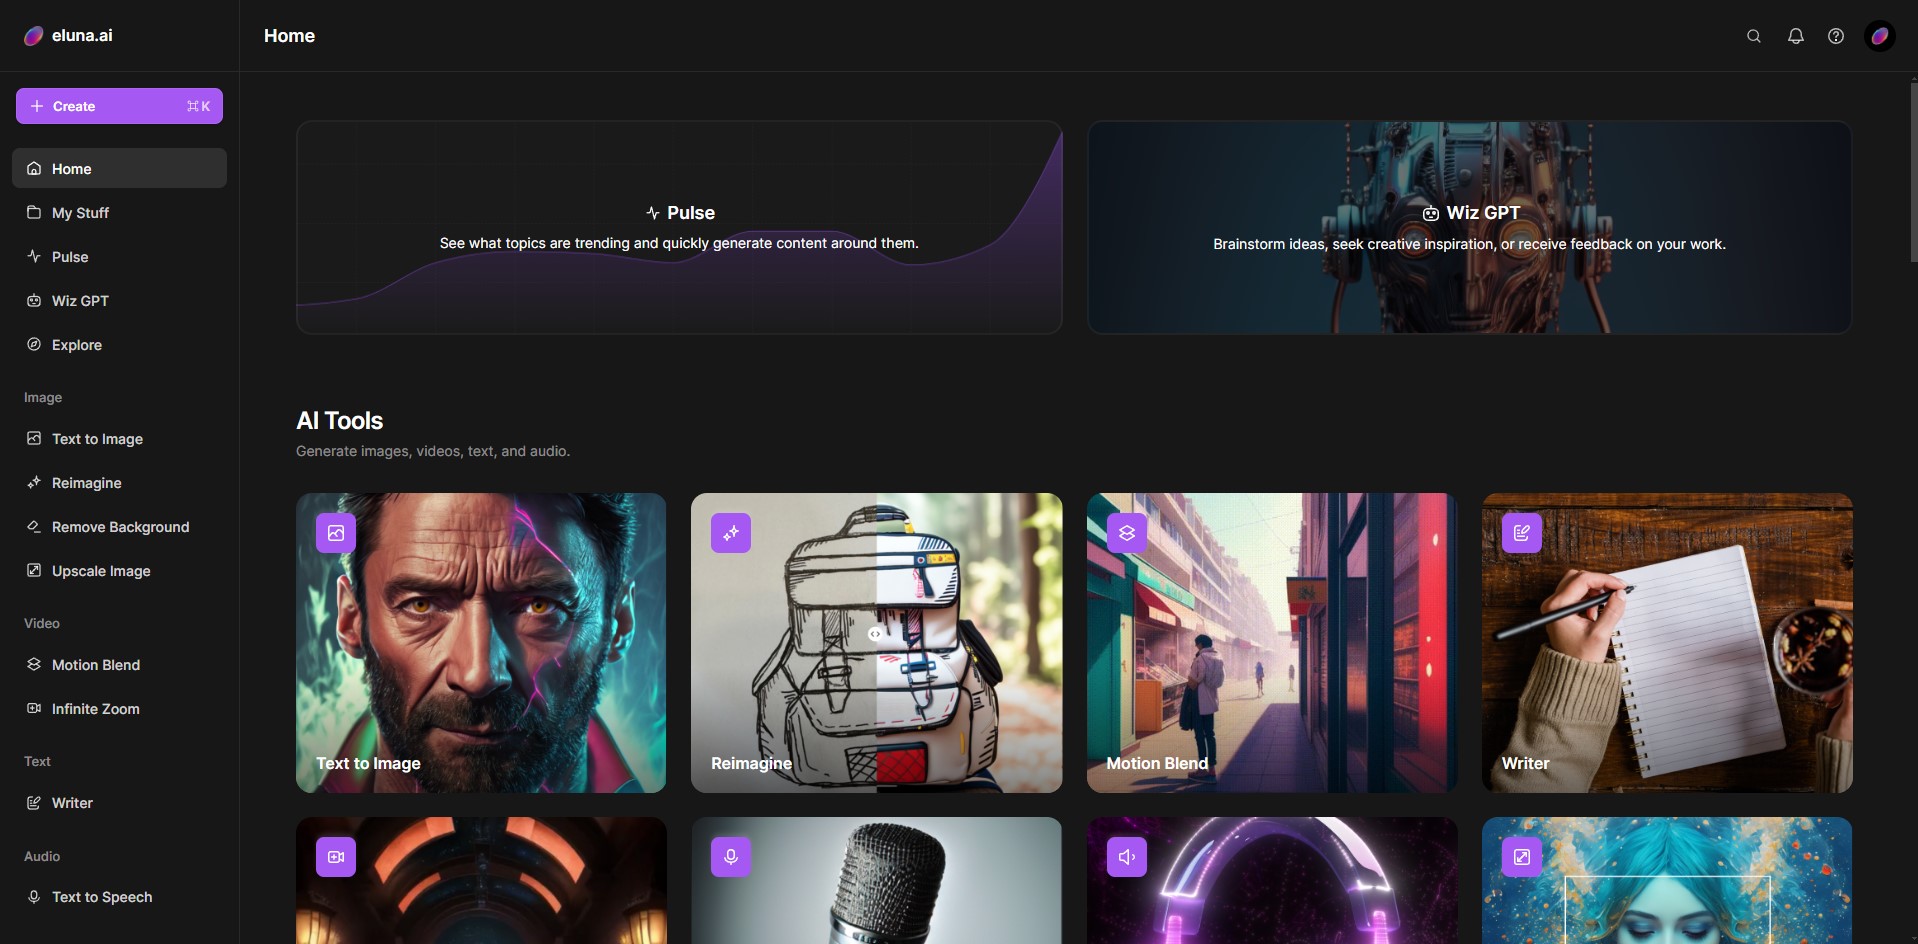Image resolution: width=1918 pixels, height=944 pixels.
Task: Open notifications bell icon
Action: coord(1796,36)
